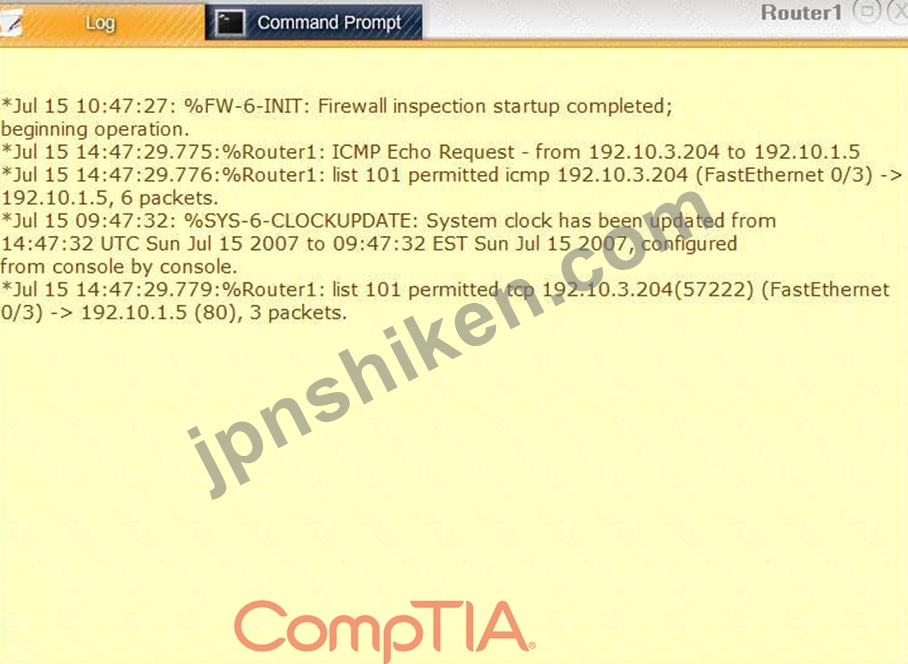Click the Router1 window title

[801, 13]
